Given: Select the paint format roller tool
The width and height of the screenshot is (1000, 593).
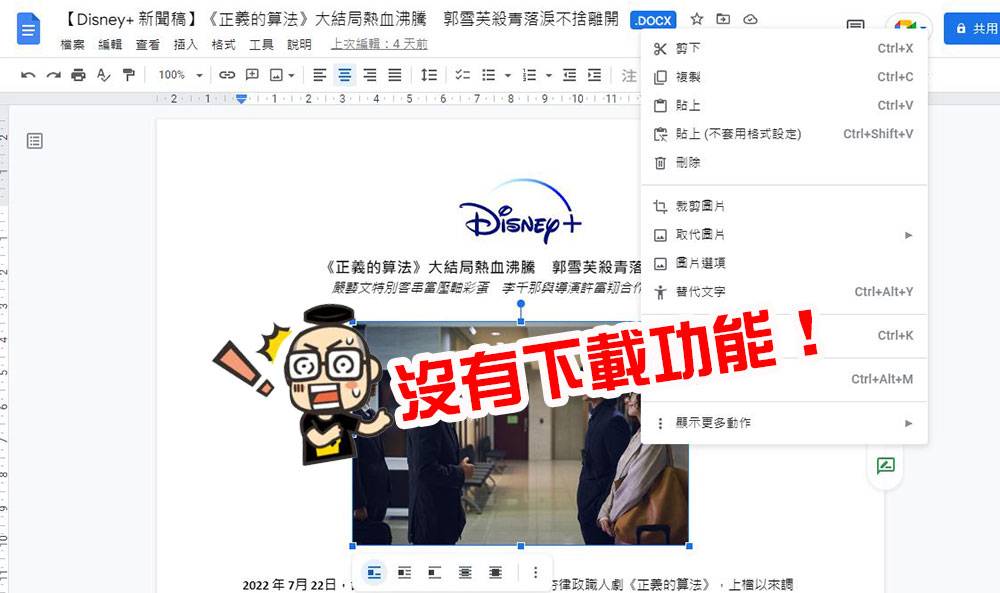Looking at the screenshot, I should 128,75.
